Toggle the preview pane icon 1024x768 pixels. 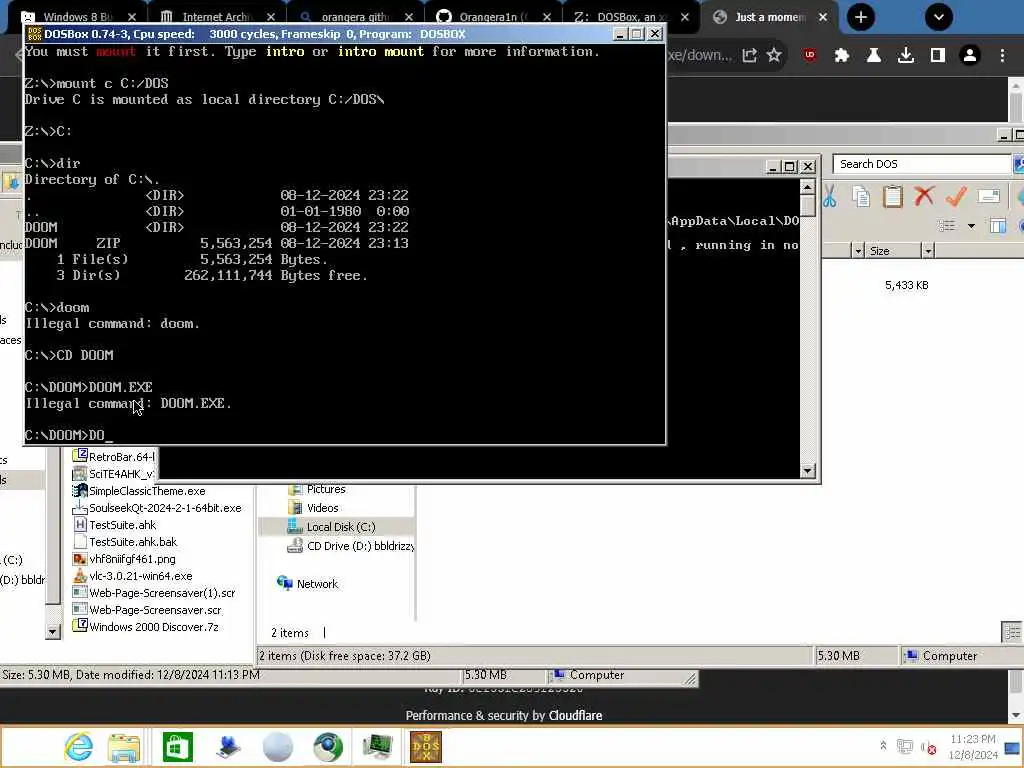(x=998, y=226)
